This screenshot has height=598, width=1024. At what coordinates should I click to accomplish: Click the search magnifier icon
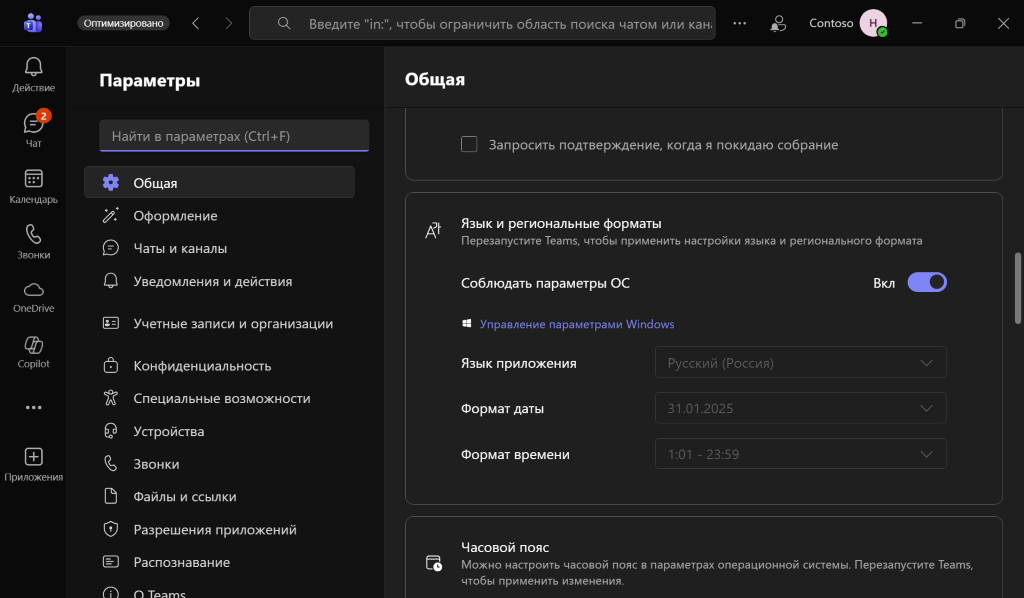pos(283,24)
